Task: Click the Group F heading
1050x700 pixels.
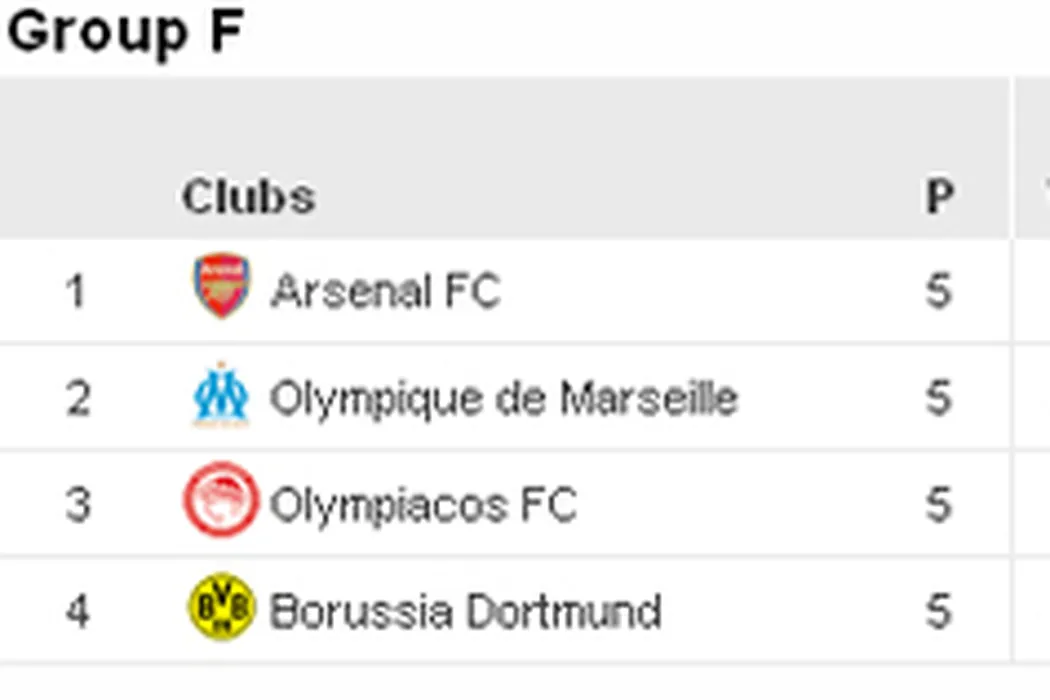Action: 126,32
